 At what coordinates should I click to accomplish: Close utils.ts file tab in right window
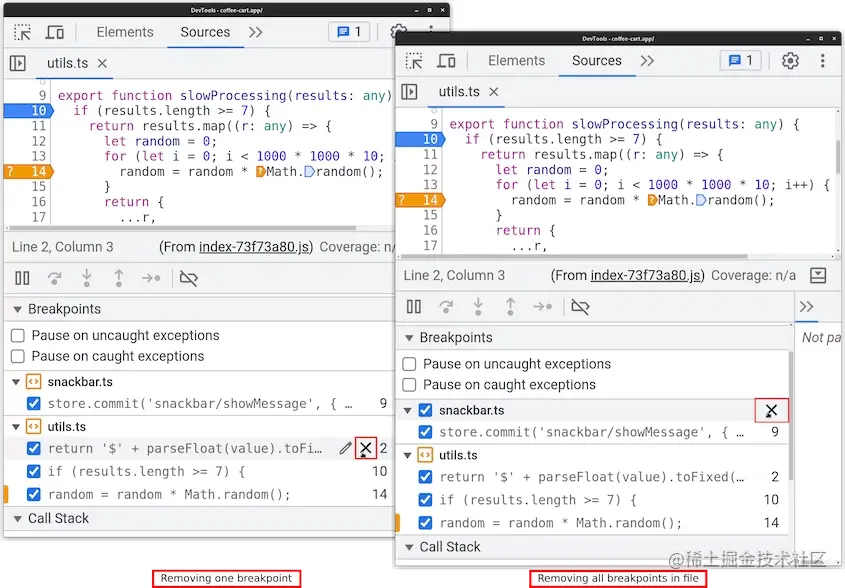[494, 92]
